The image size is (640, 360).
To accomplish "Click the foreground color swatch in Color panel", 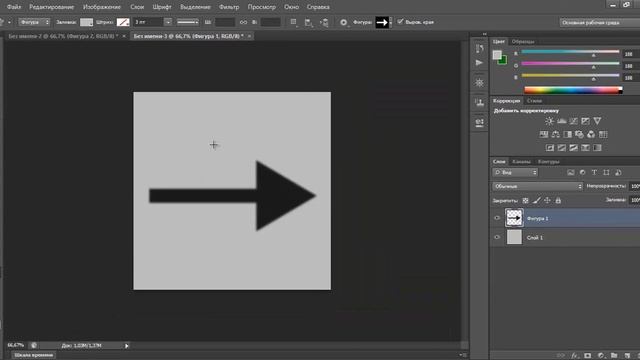I will tap(497, 55).
